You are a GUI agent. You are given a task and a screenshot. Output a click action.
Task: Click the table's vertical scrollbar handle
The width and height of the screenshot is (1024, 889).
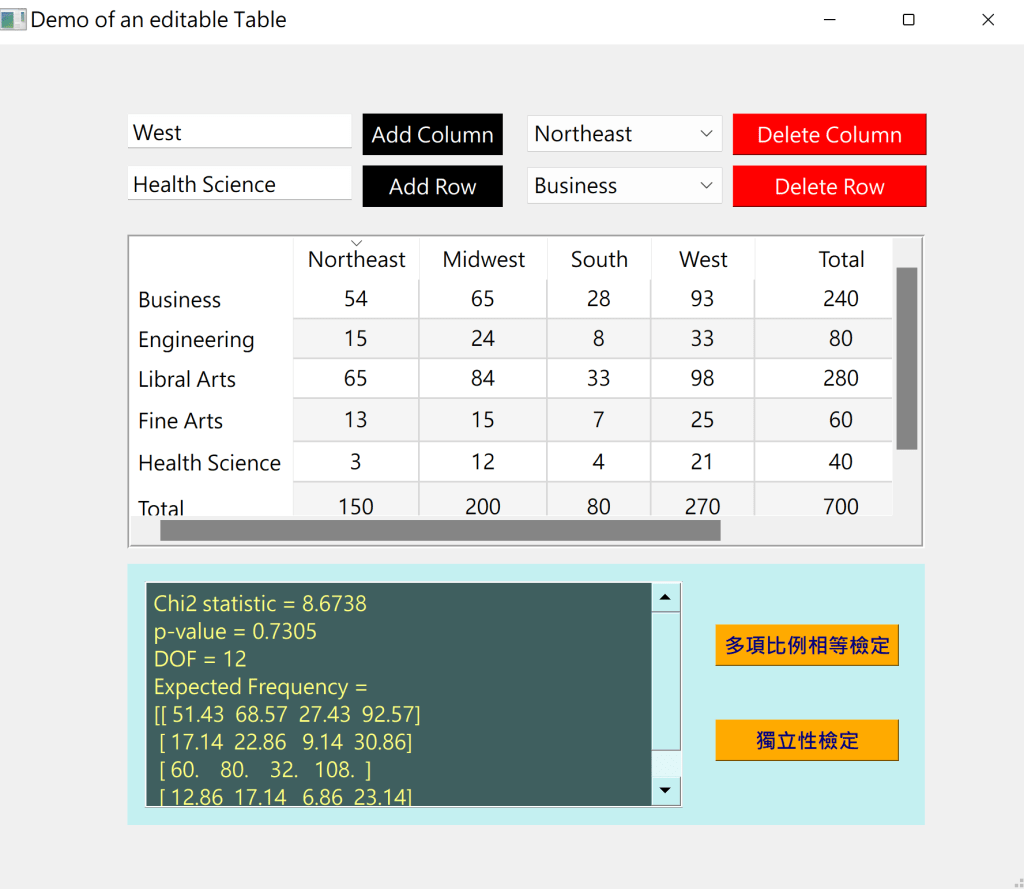(906, 358)
